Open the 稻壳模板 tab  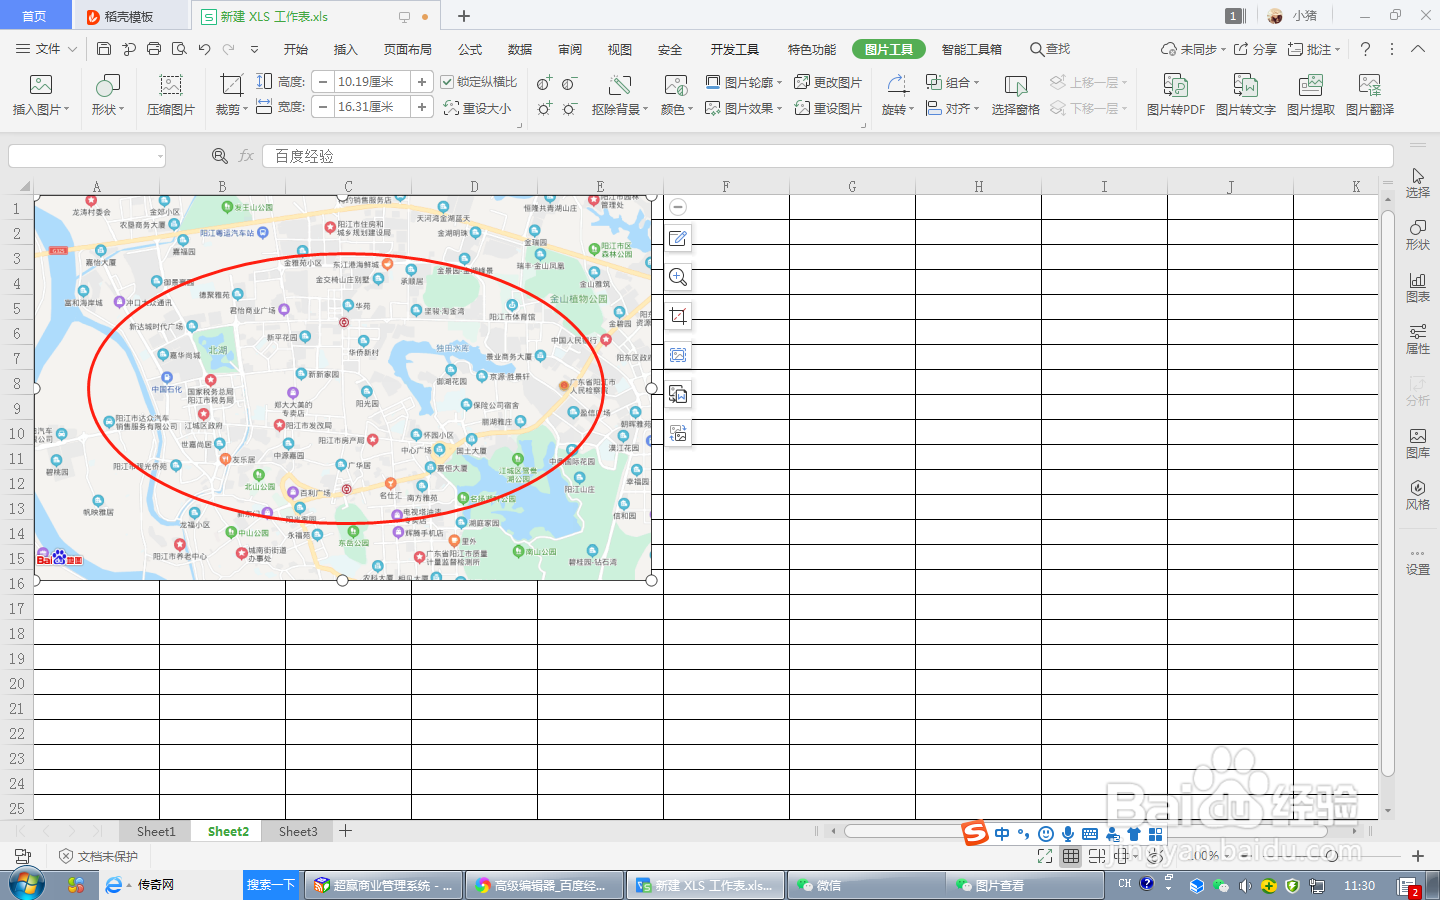pyautogui.click(x=129, y=16)
